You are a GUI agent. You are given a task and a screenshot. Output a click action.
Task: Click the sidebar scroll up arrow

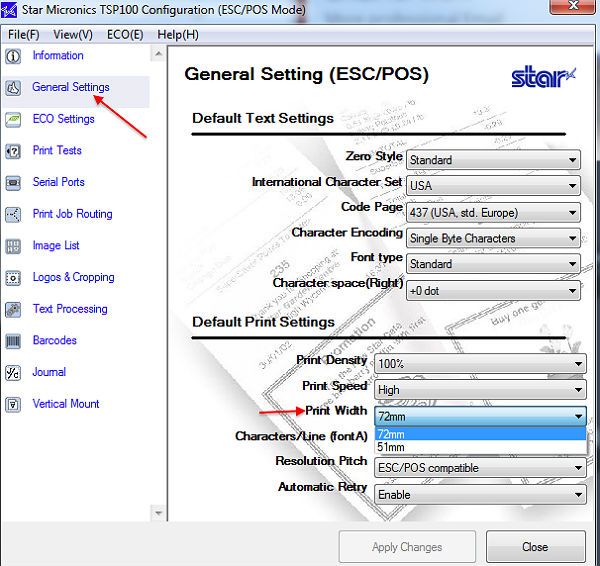click(158, 54)
